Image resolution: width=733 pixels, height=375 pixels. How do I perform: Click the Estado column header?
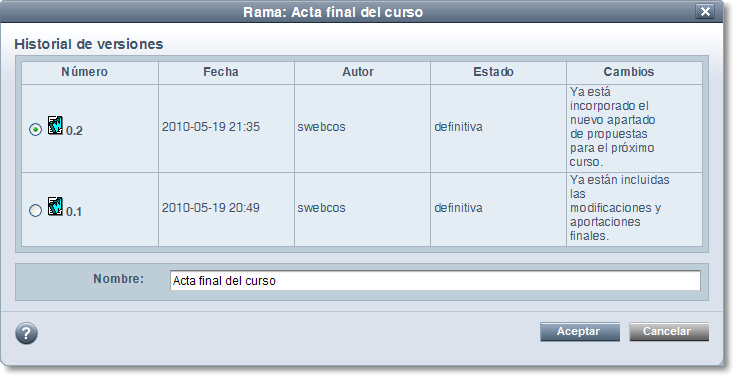coord(494,72)
